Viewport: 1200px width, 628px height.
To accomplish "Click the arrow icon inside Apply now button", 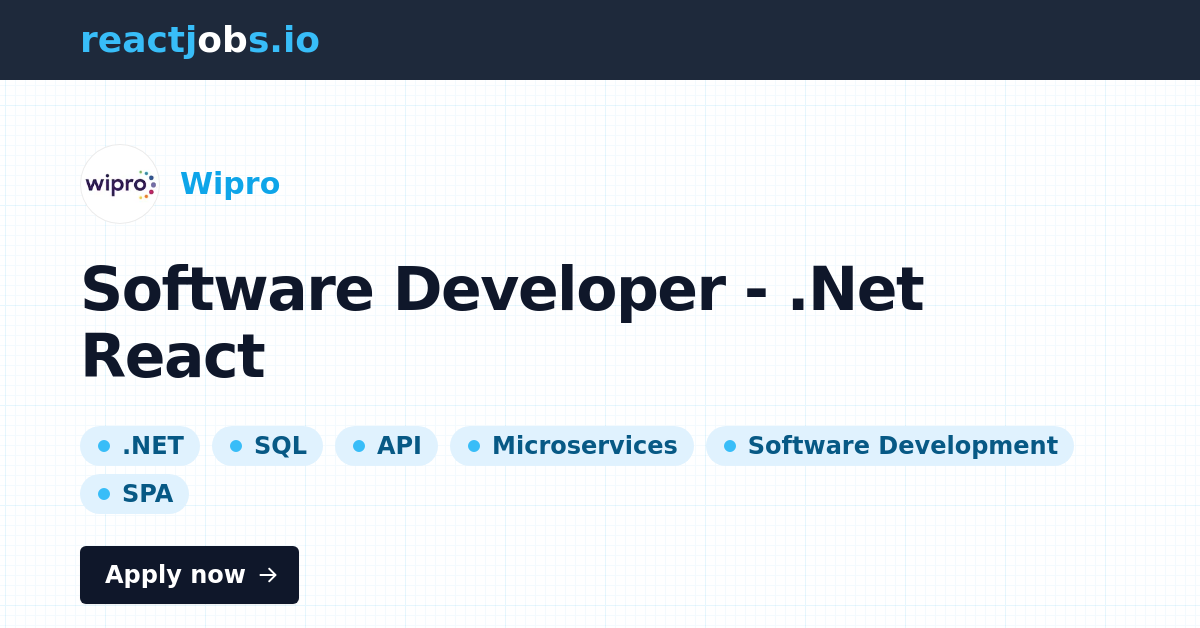I will tap(268, 575).
